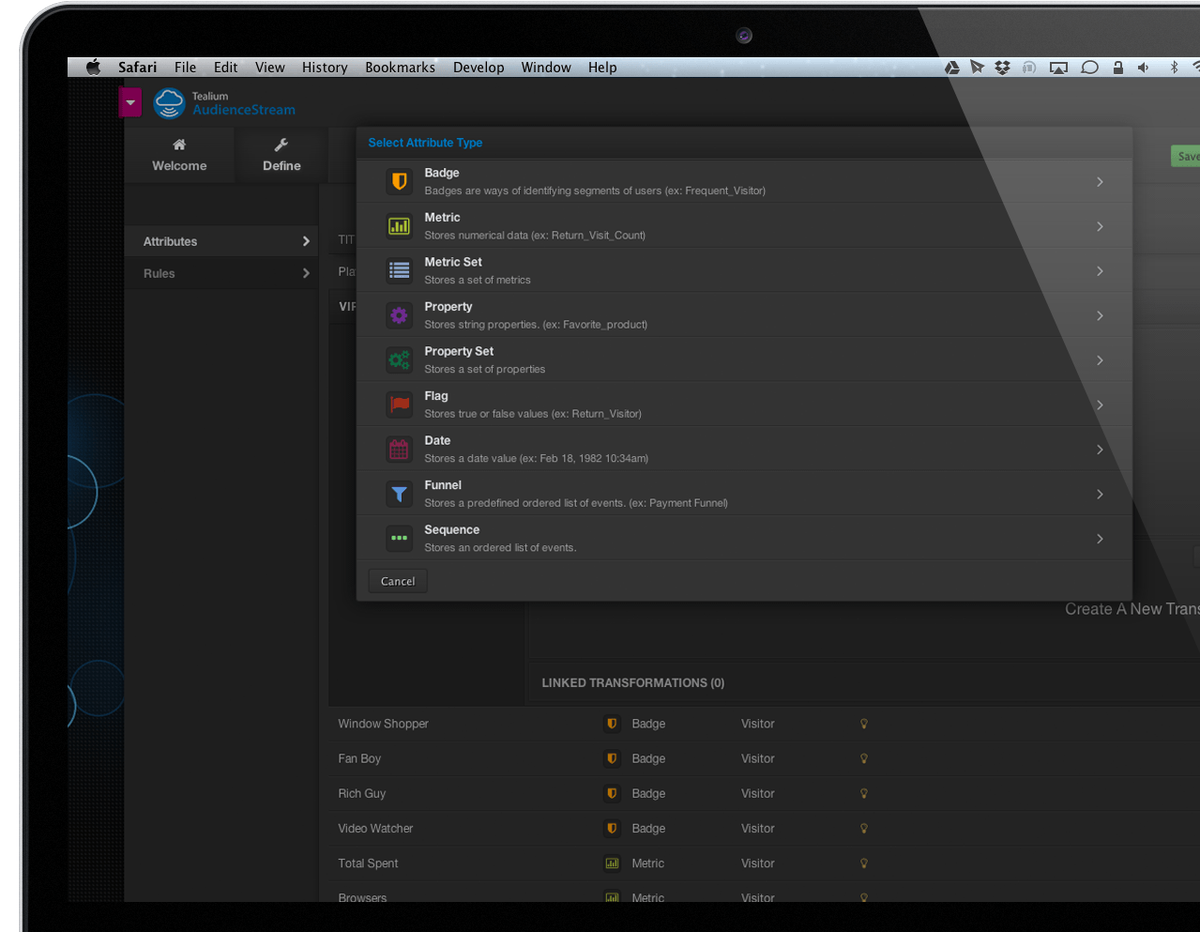Expand the Metric Set chevron
Viewport: 1200px width, 932px height.
1100,271
